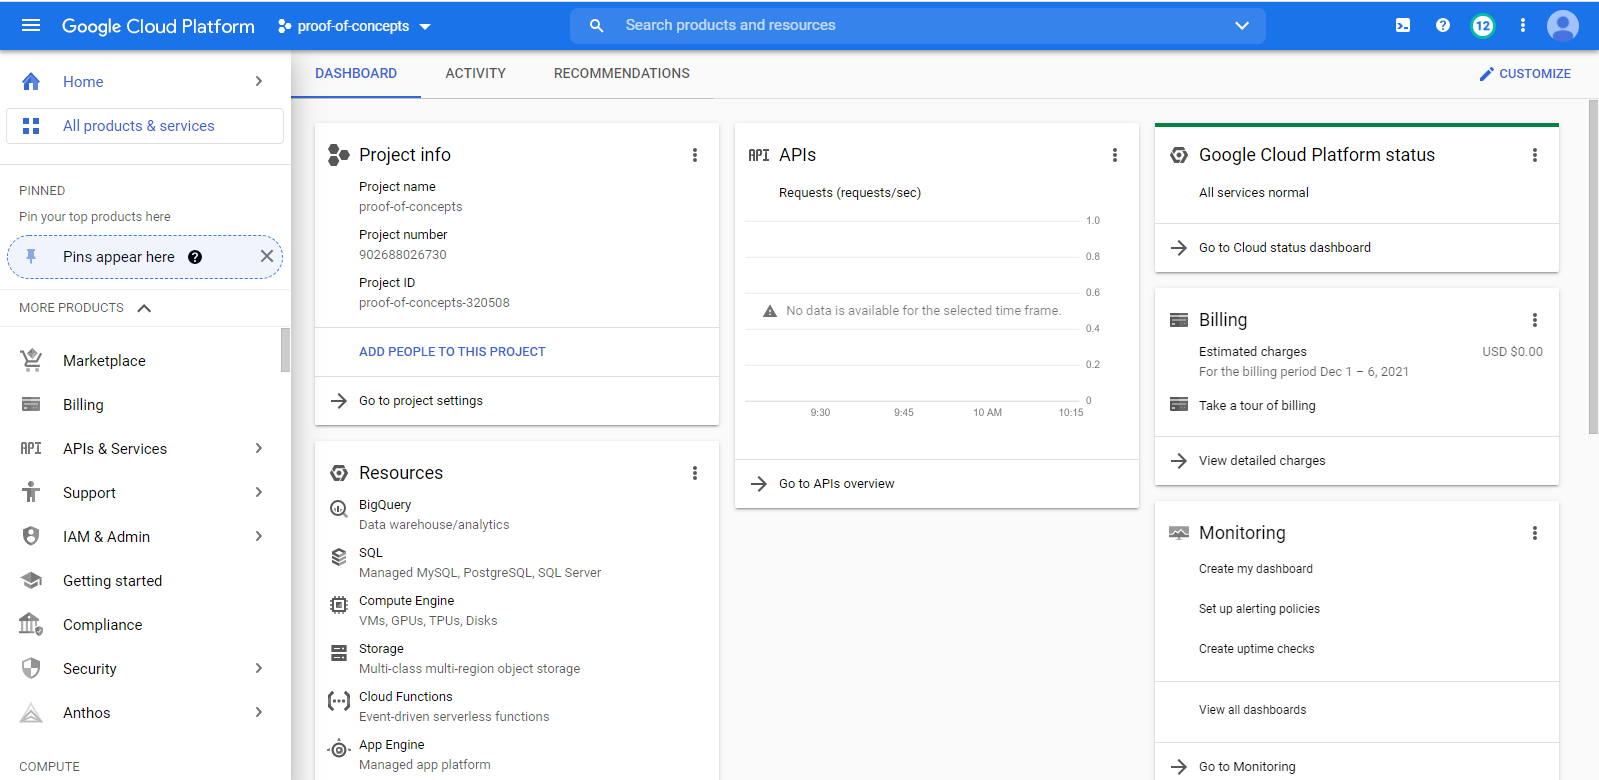The width and height of the screenshot is (1599, 780).
Task: Expand APIs & Services submenu chevron
Action: 259,448
